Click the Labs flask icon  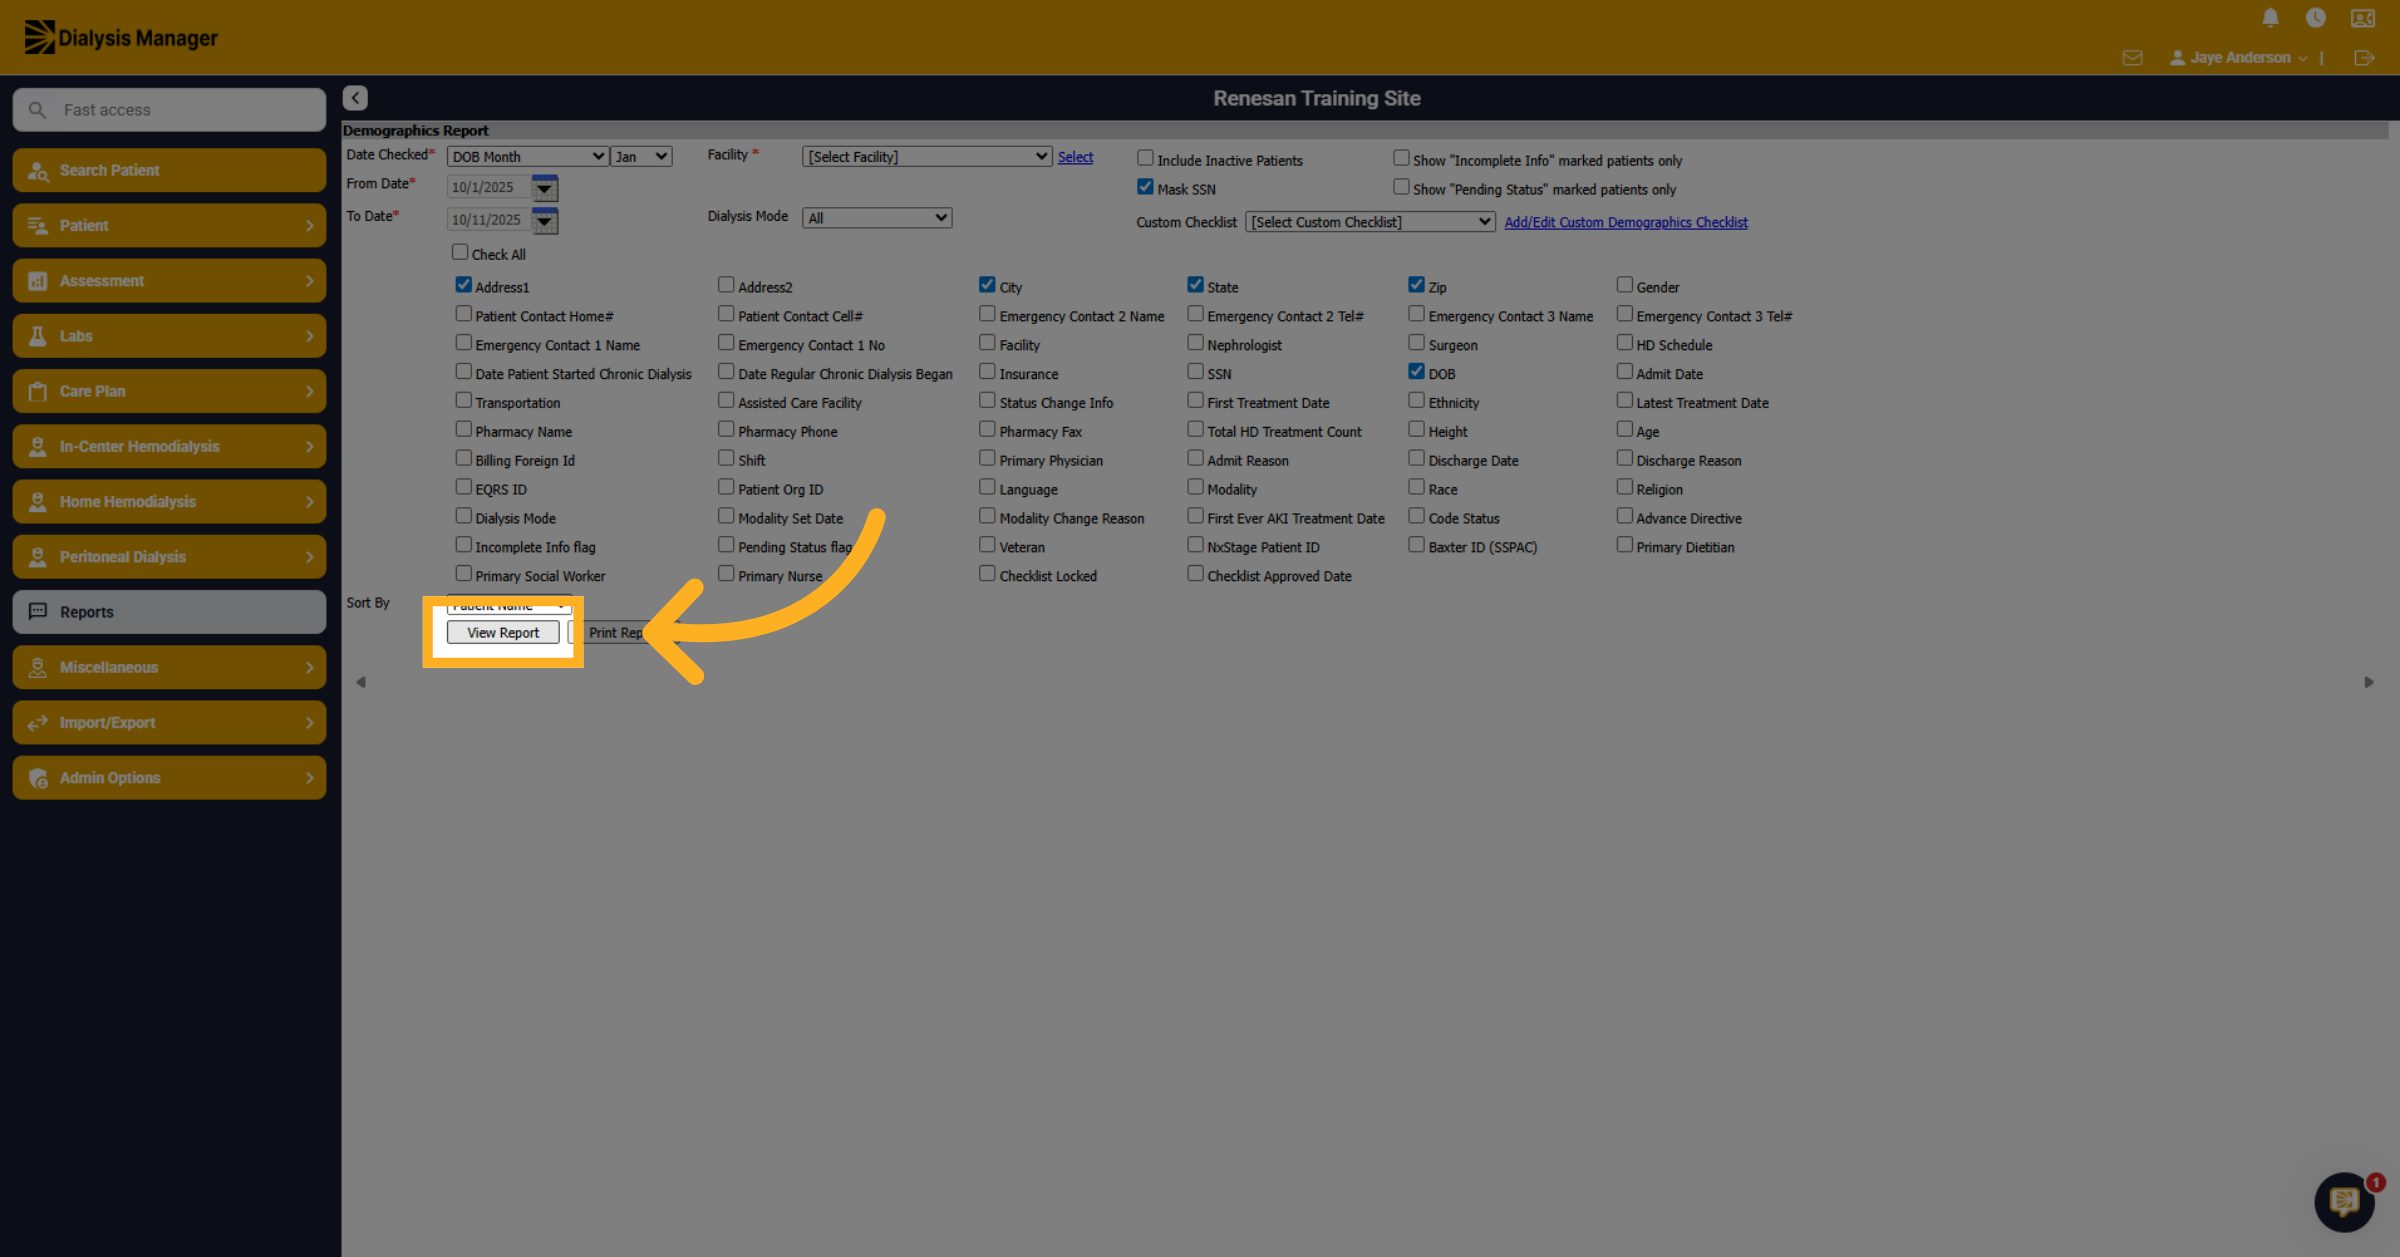coord(38,336)
